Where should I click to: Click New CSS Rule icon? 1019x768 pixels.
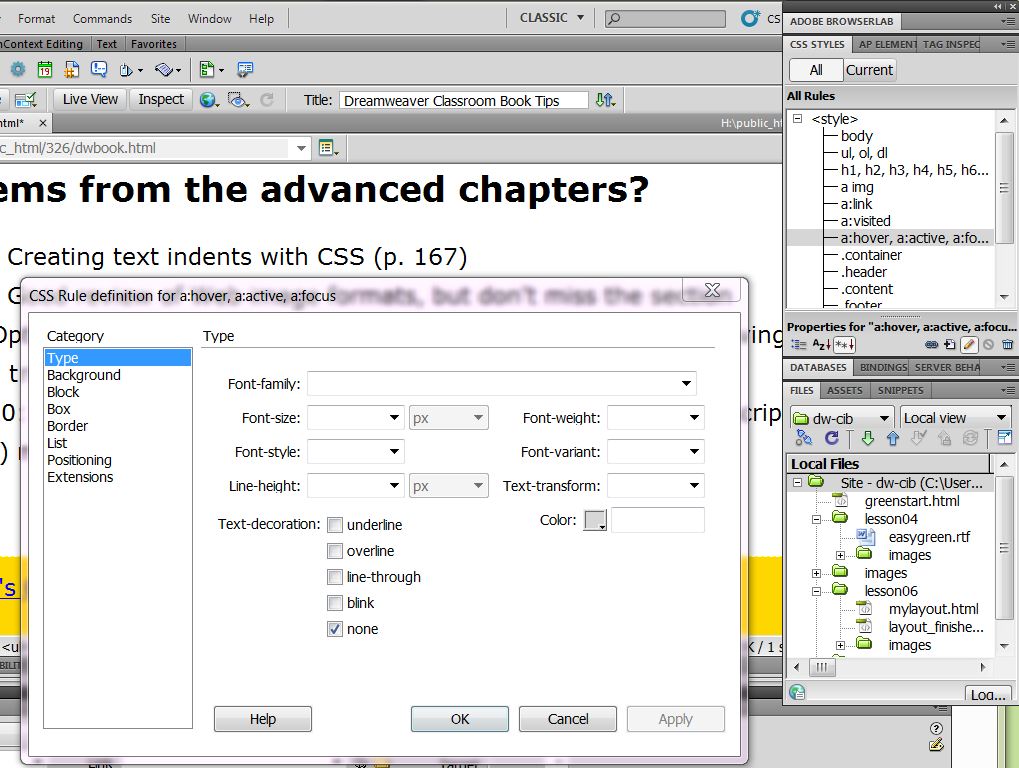pos(949,344)
